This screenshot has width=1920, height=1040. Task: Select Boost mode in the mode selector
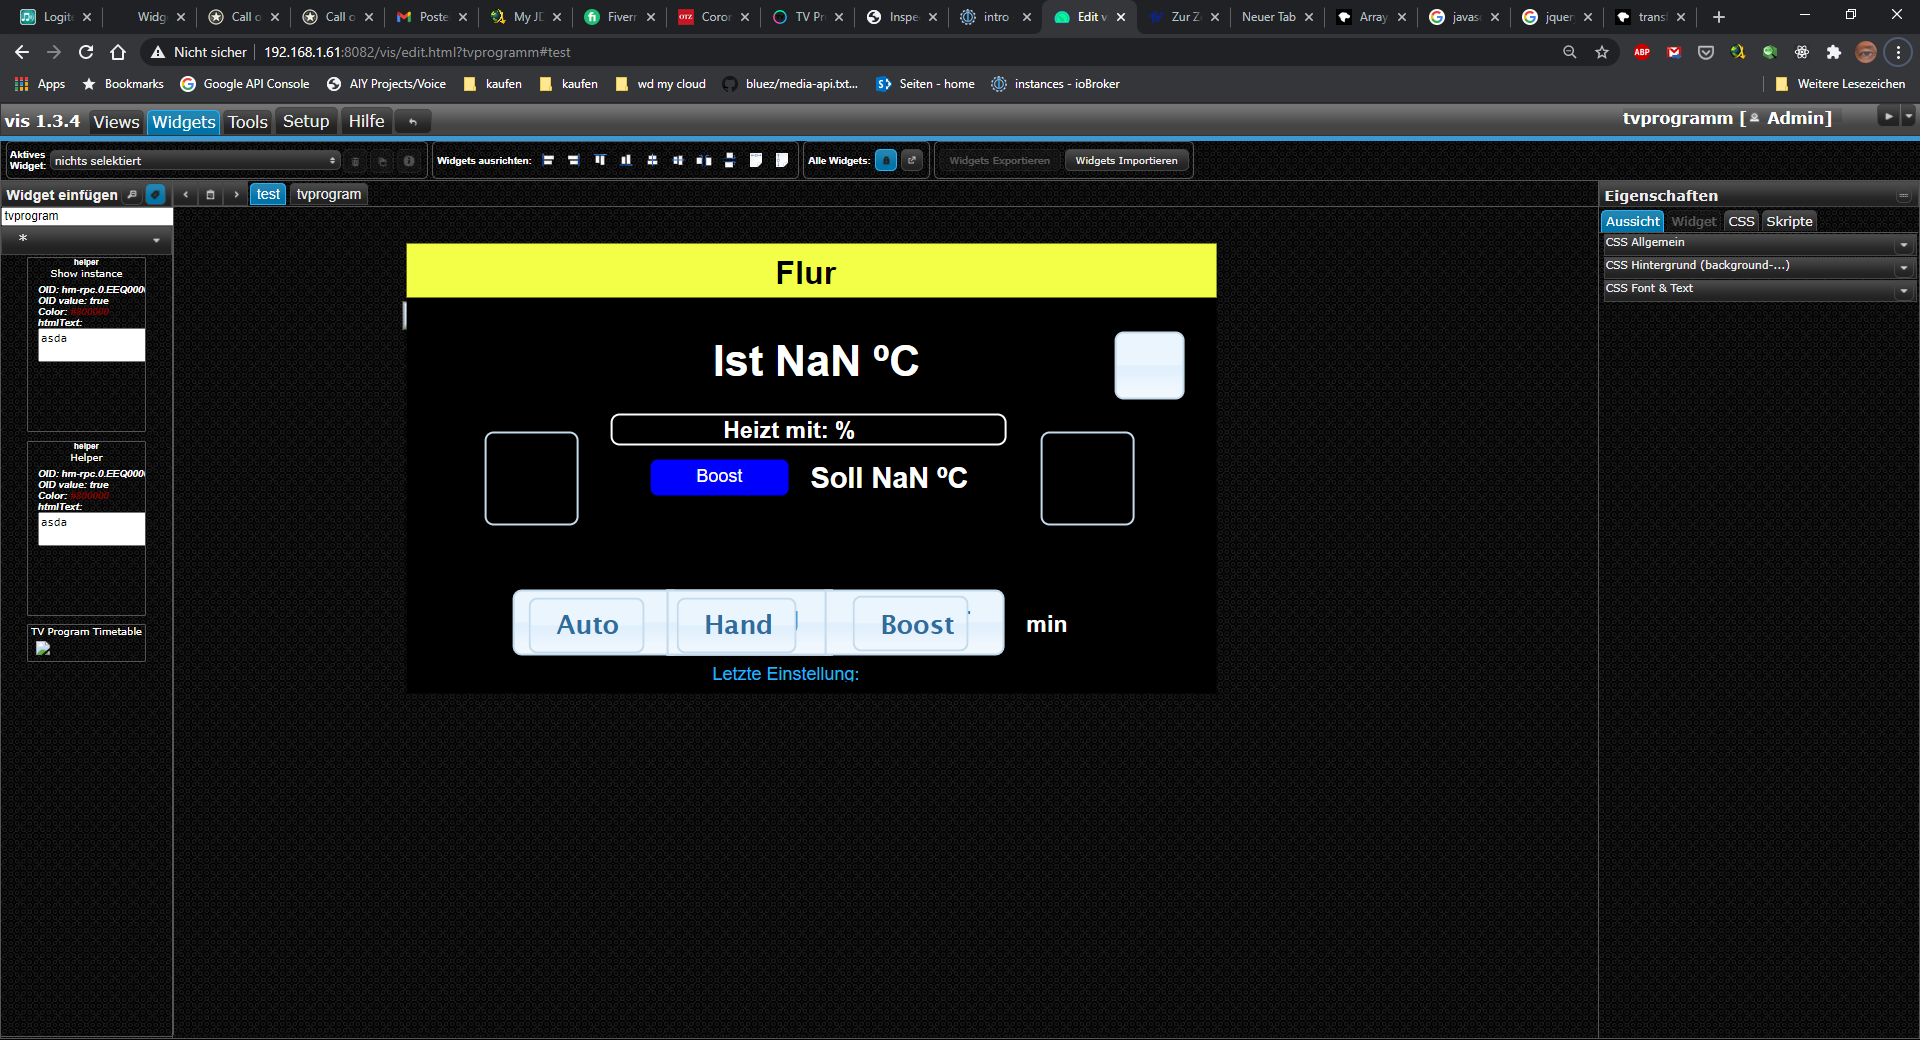[x=911, y=625]
